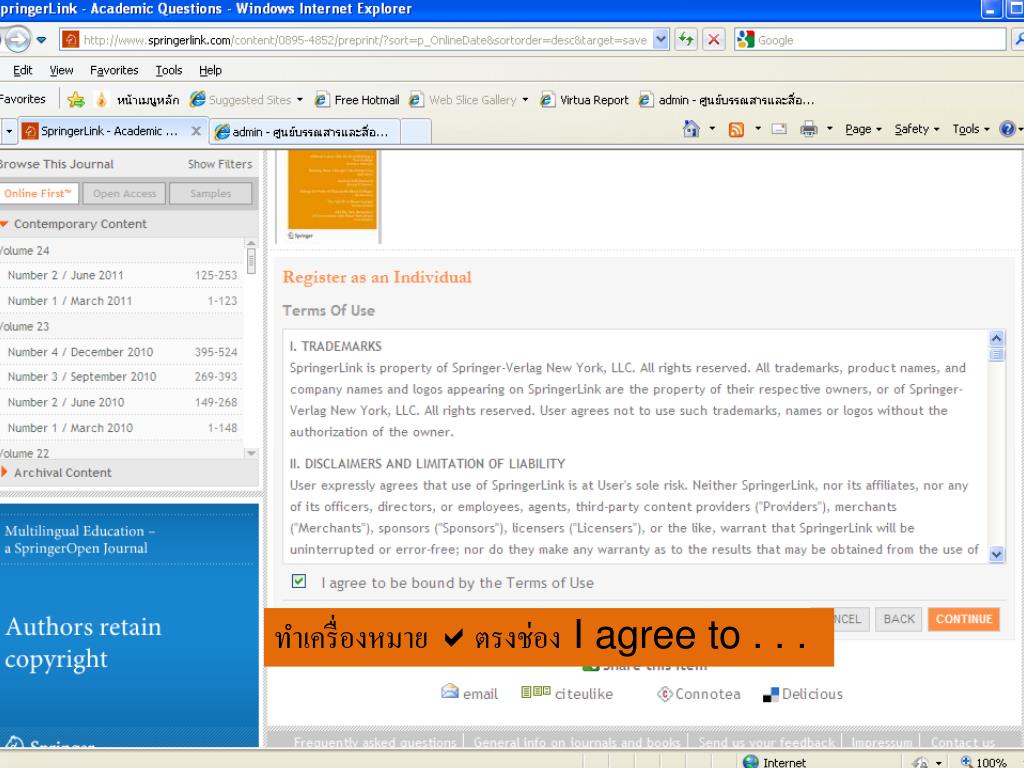Click the journal list scroll down arrow

[251, 453]
